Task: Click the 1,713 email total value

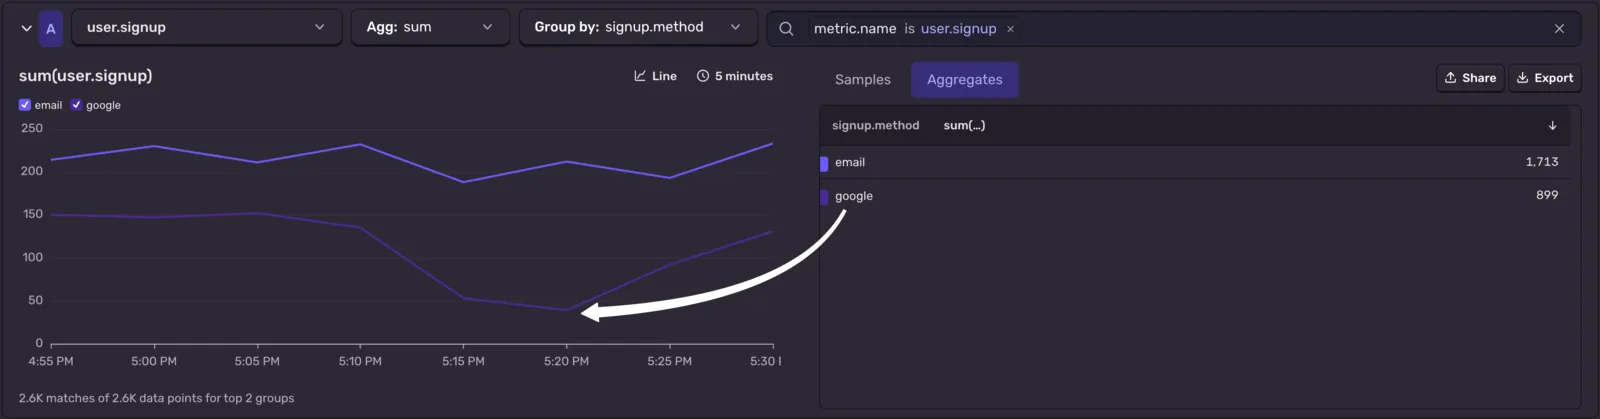Action: click(1542, 162)
